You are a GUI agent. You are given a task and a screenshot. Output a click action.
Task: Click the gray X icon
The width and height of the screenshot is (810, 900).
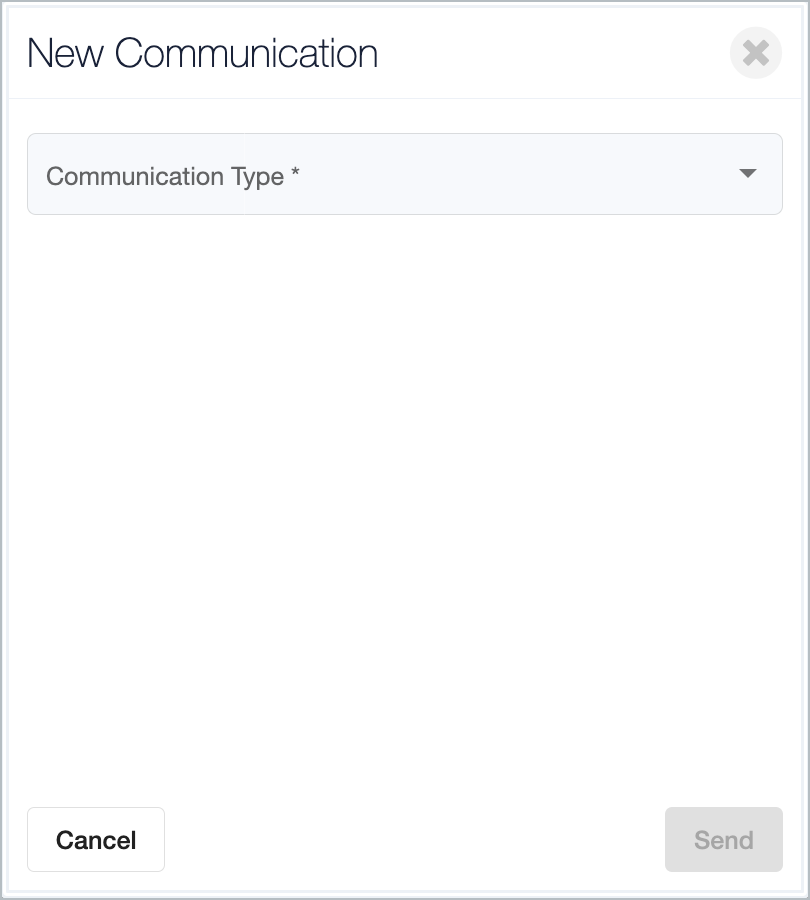[x=755, y=53]
